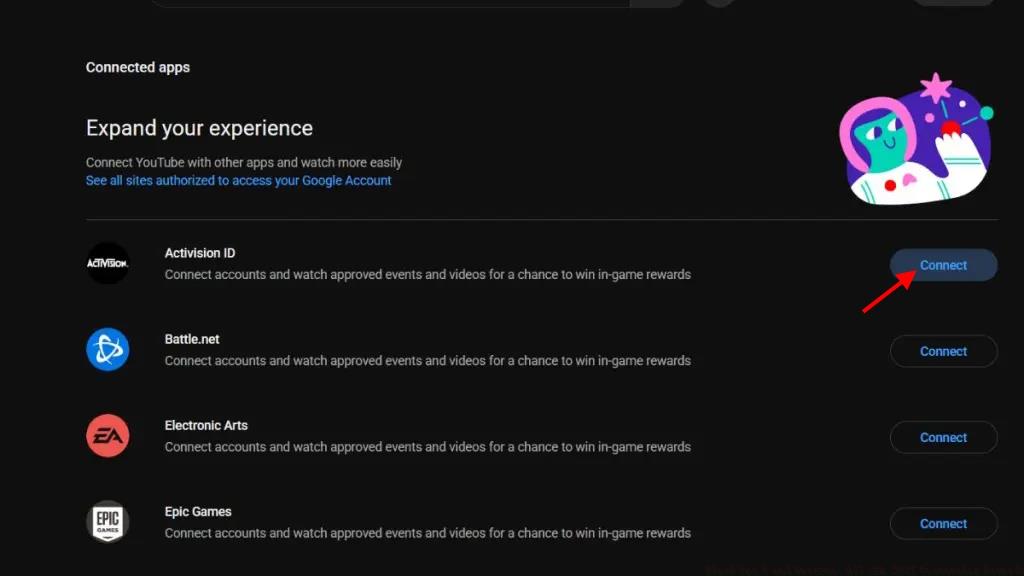Click the Electronic Arts row description

click(x=427, y=446)
